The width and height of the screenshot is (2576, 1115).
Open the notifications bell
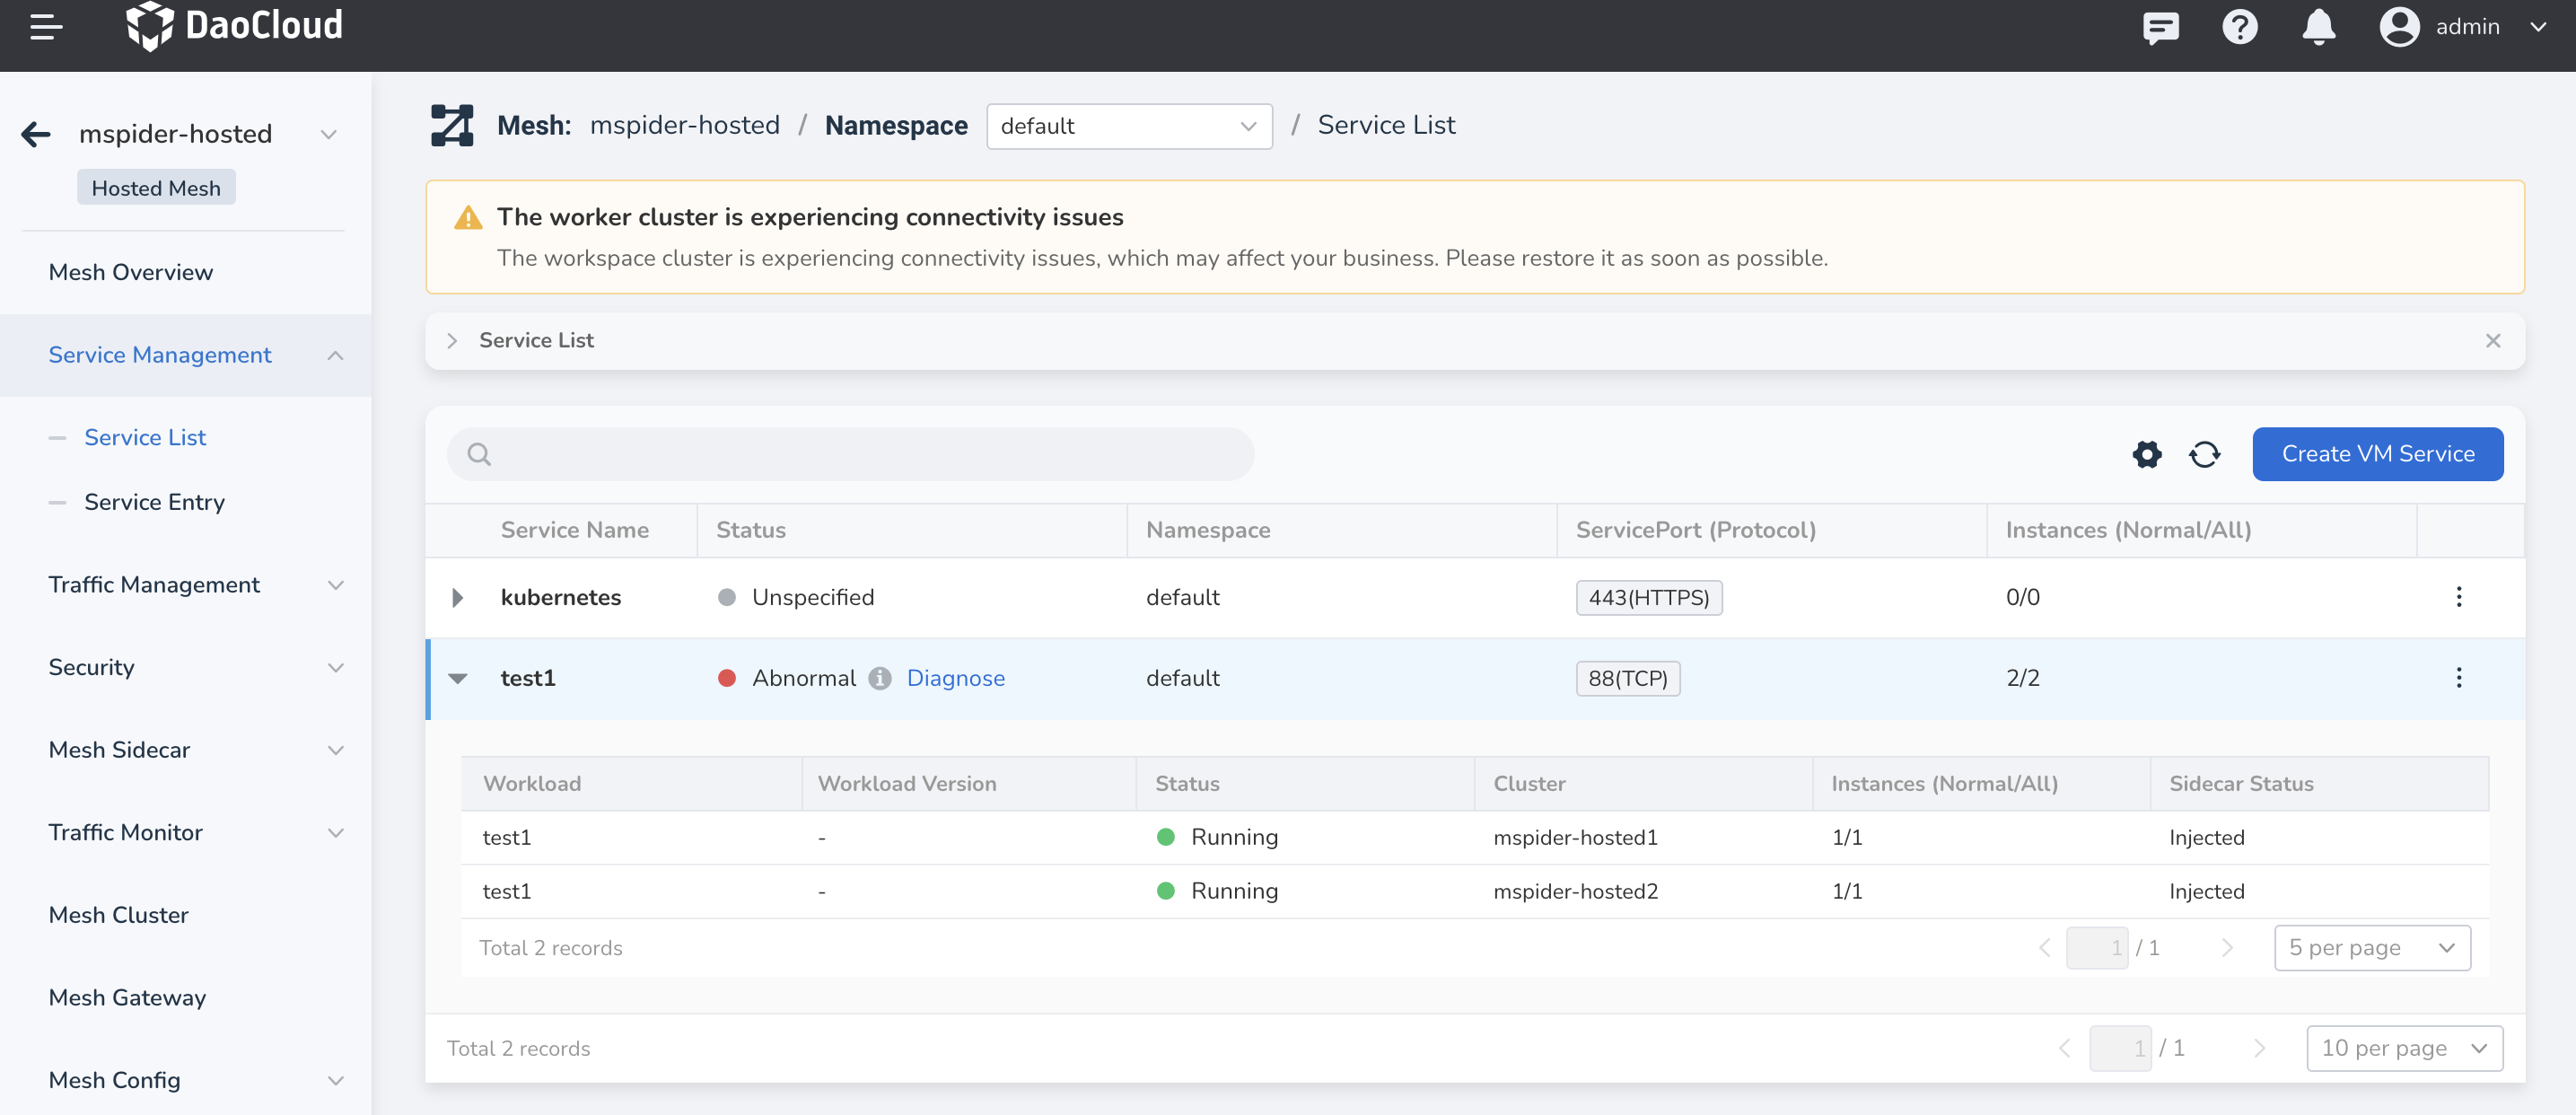(x=2318, y=27)
